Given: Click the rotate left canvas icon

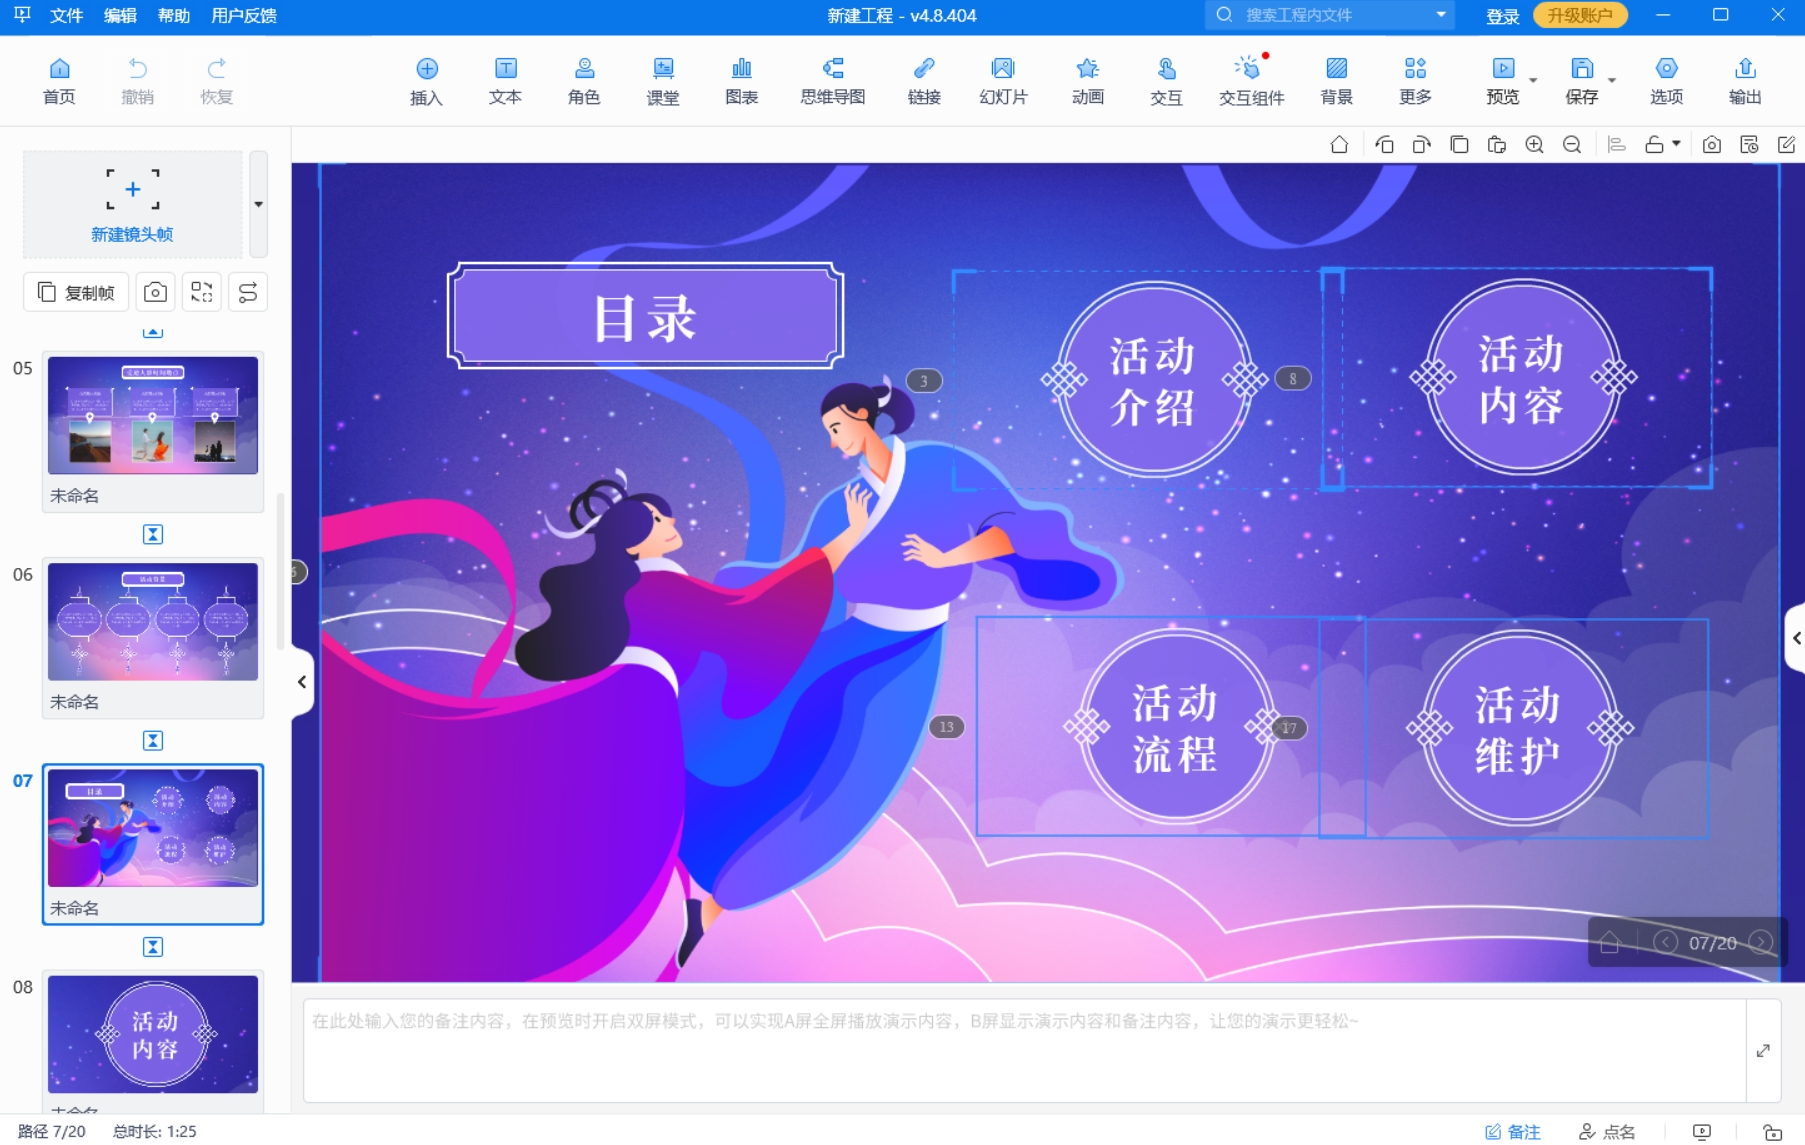Looking at the screenshot, I should click(x=1384, y=145).
